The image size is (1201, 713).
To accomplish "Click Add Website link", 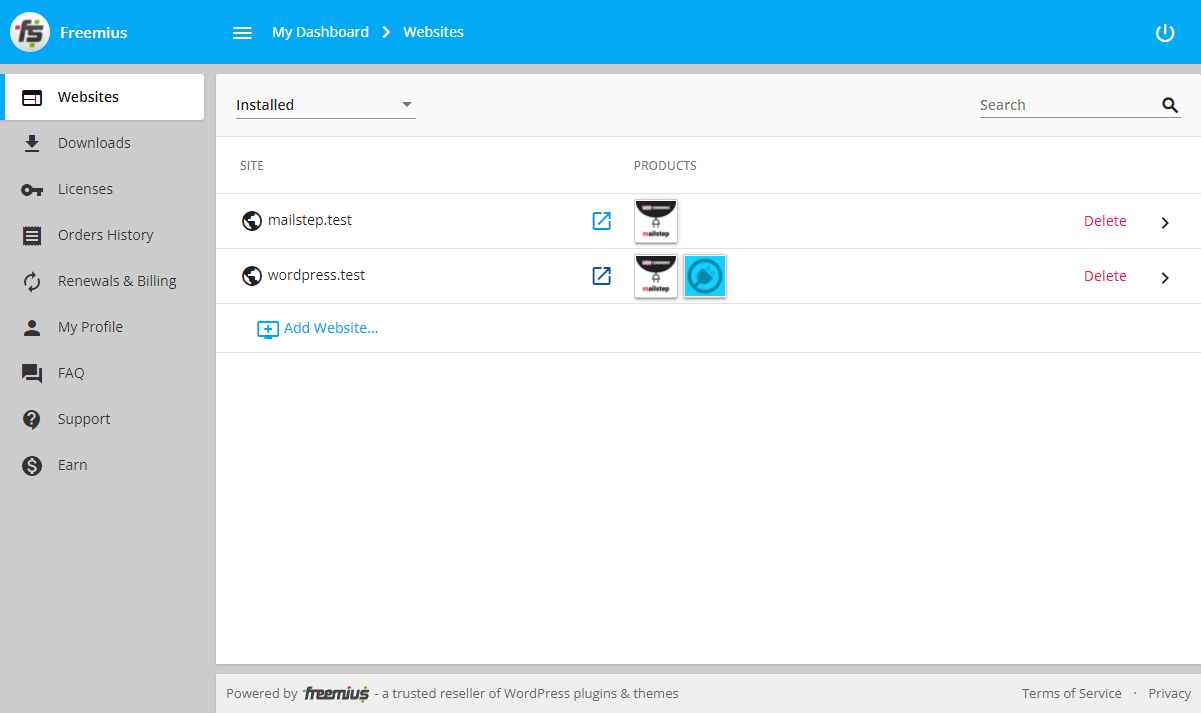I will click(x=318, y=327).
